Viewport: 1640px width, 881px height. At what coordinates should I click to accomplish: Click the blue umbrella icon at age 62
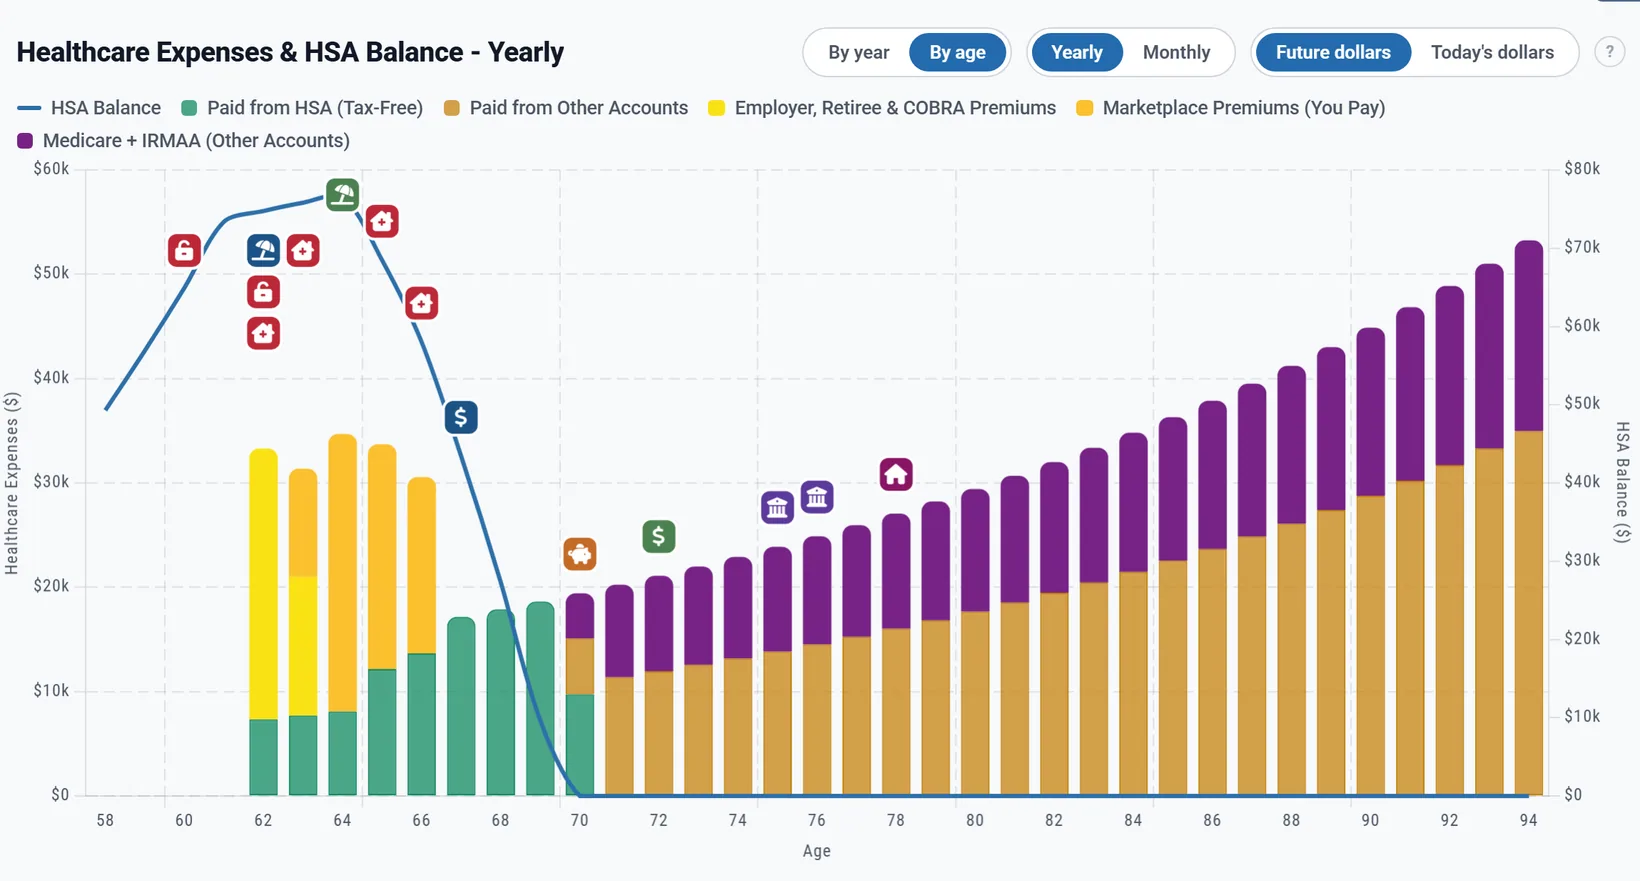click(263, 250)
